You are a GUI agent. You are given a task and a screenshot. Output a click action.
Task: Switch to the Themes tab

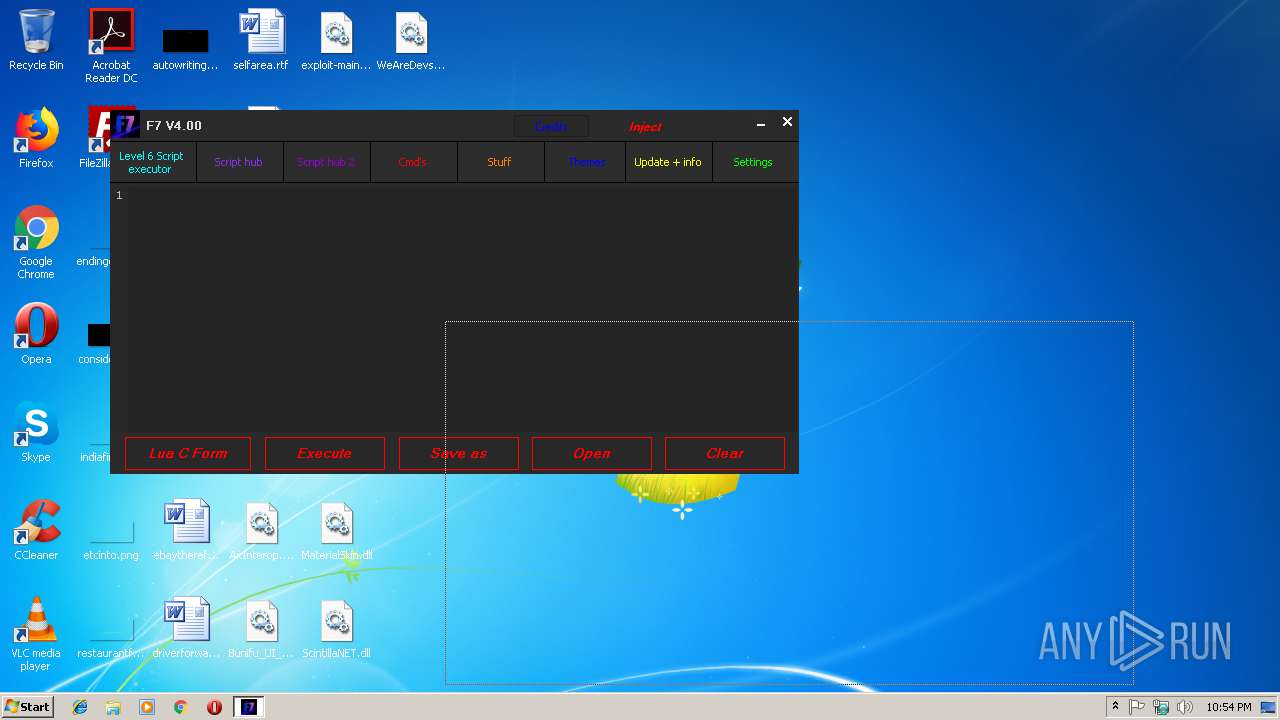pos(586,162)
